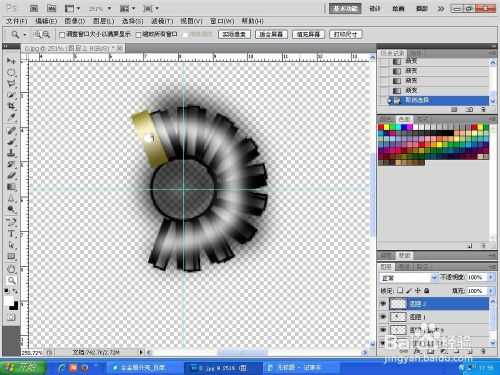Choose zoom-out mode in the options bar
Screen dimensions: 500x375
(x=46, y=34)
